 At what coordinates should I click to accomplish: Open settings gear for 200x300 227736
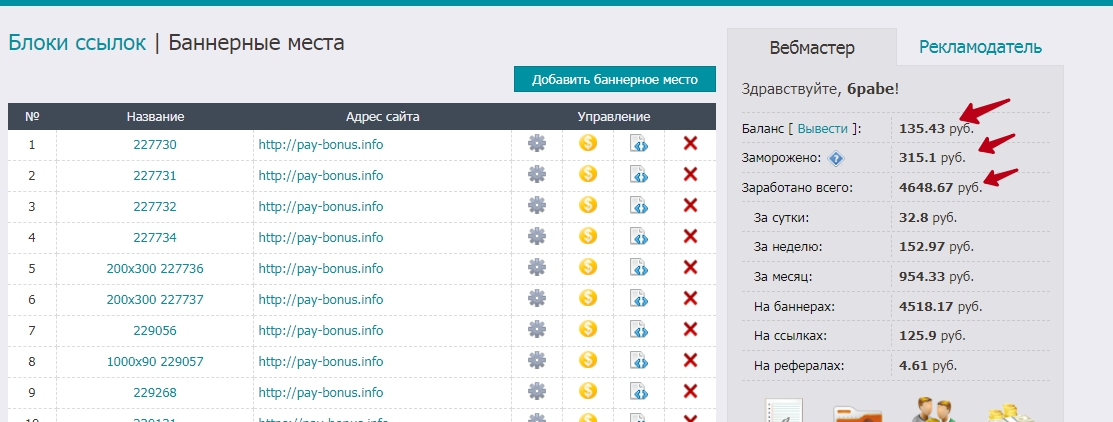pos(537,268)
